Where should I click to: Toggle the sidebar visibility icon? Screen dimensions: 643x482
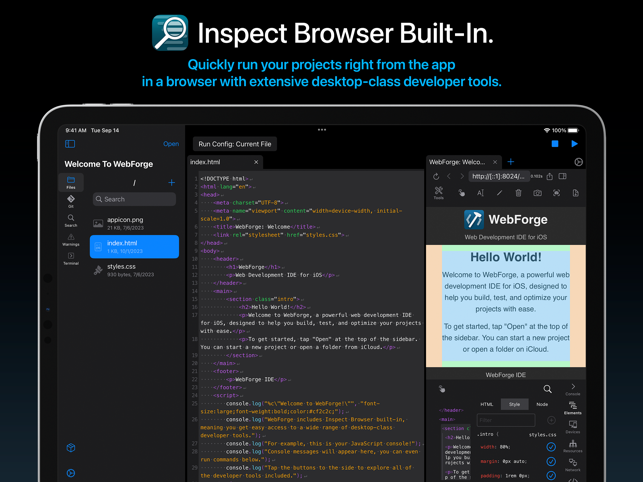(x=70, y=144)
